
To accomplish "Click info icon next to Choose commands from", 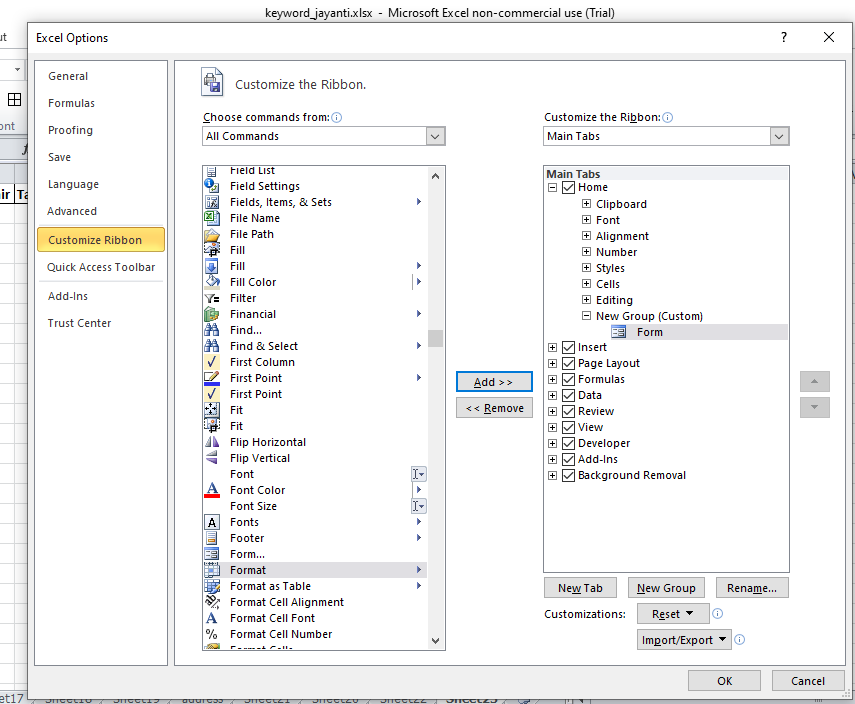I will tap(337, 117).
